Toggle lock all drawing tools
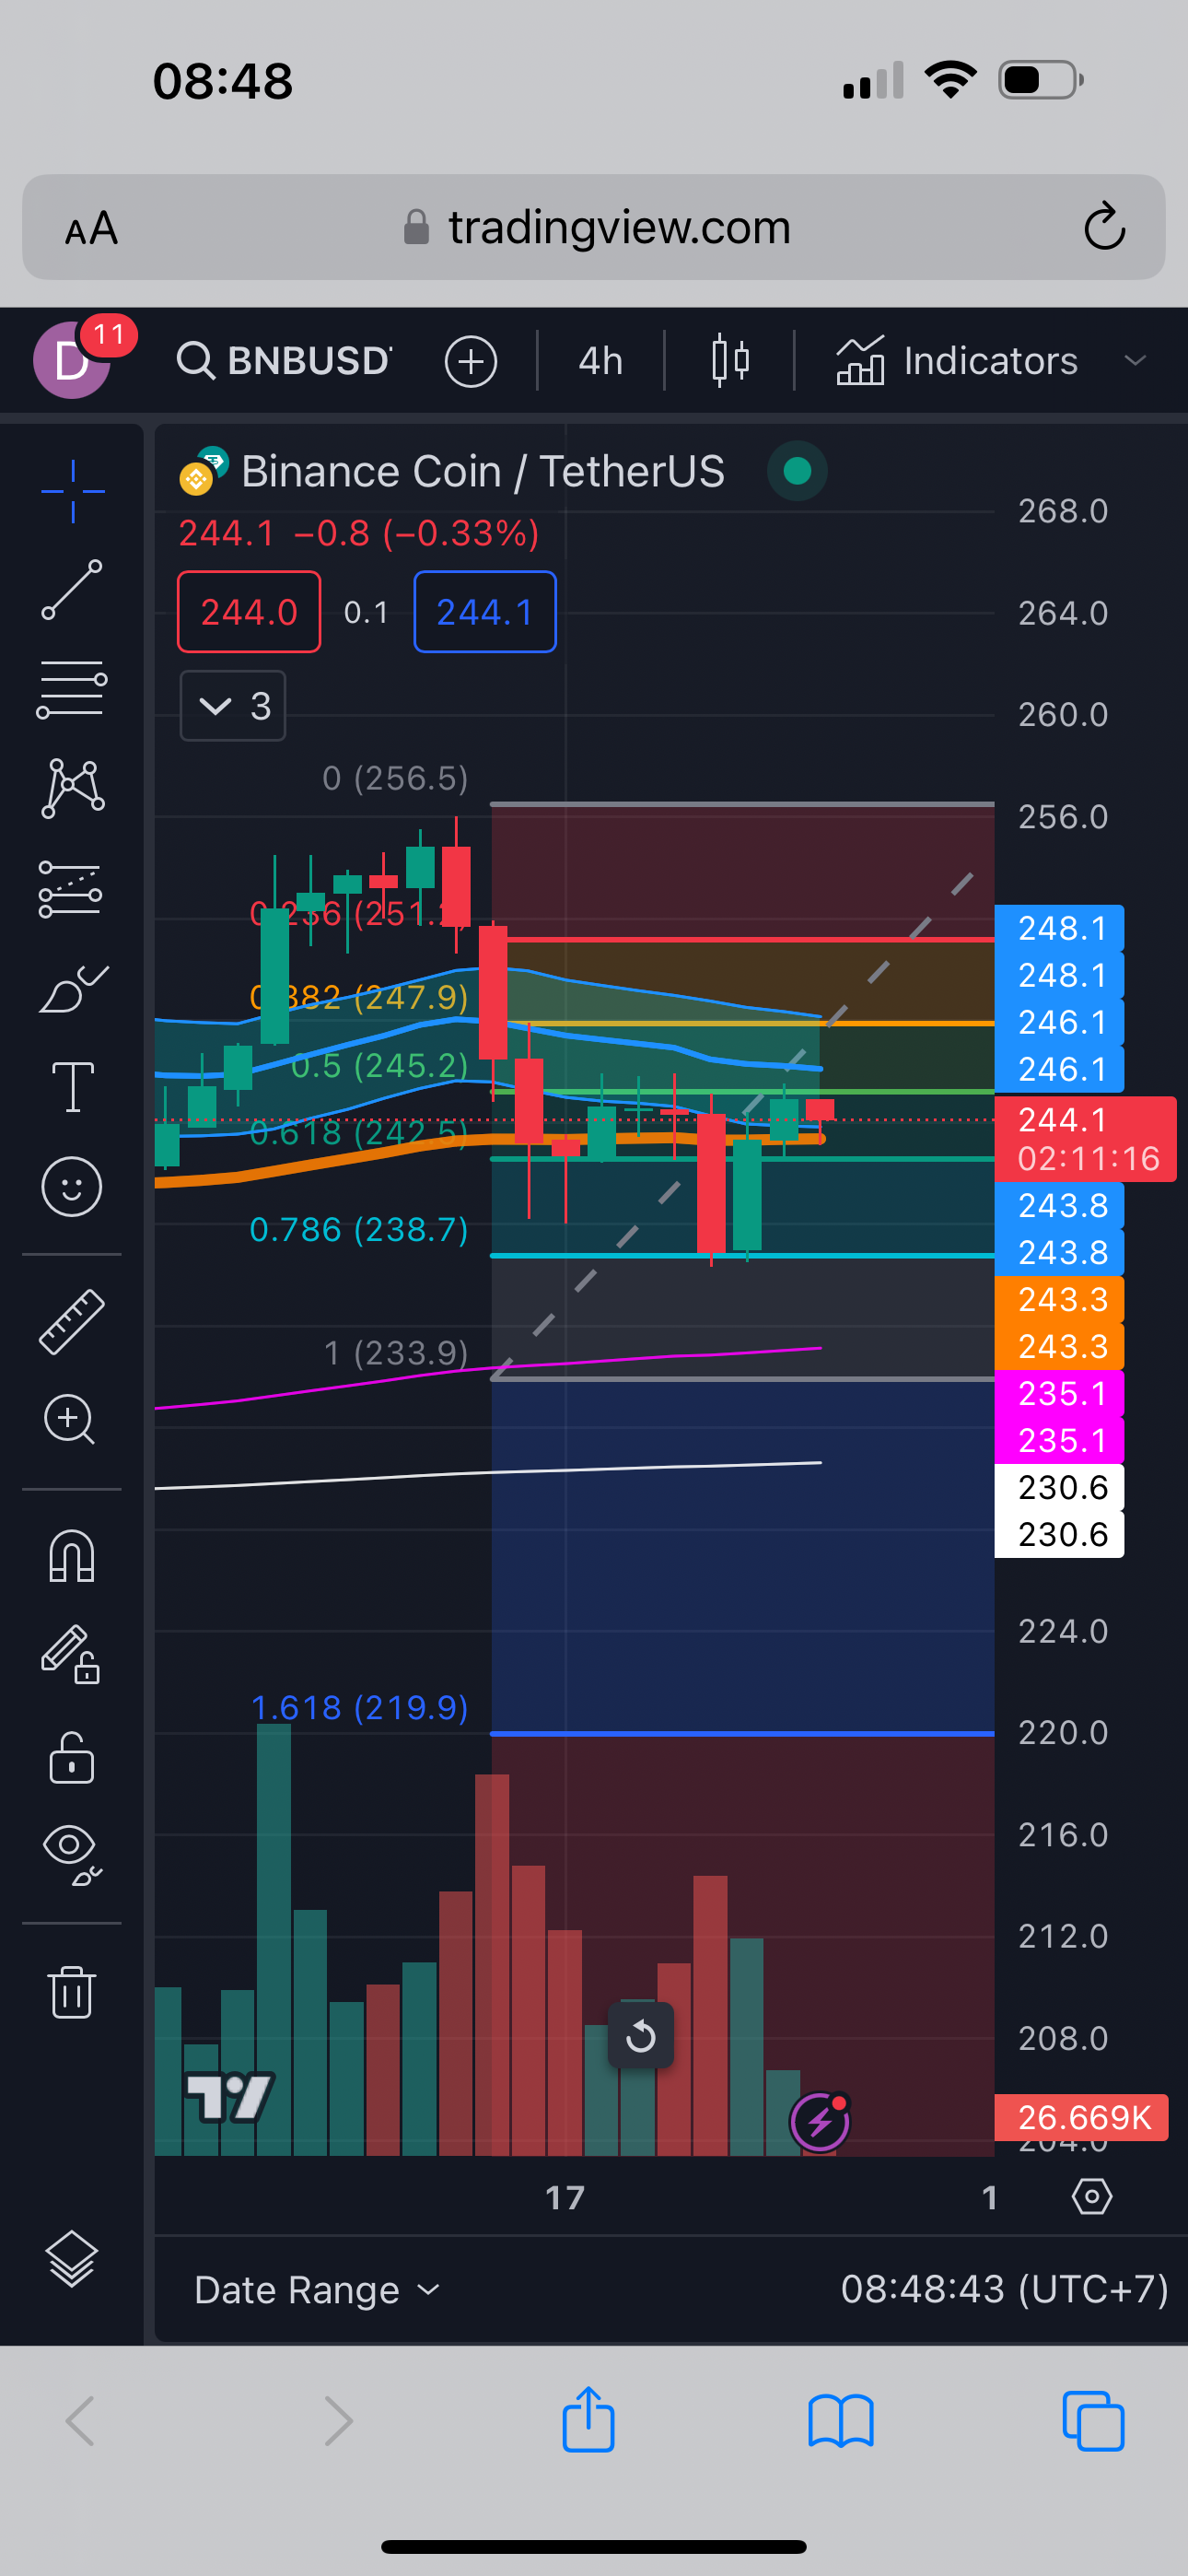 coord(72,1757)
